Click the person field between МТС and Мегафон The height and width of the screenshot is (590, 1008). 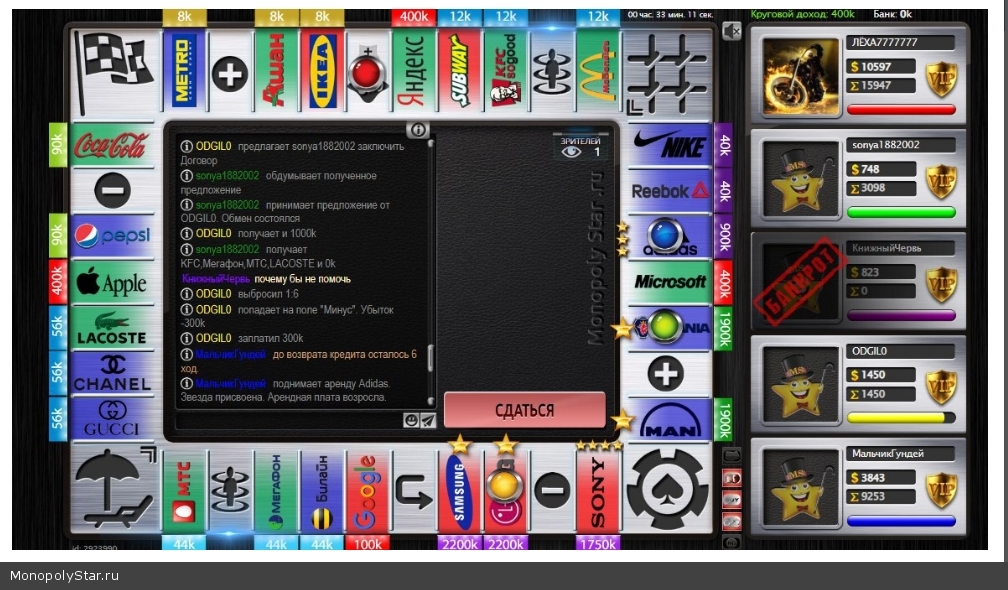click(x=230, y=492)
